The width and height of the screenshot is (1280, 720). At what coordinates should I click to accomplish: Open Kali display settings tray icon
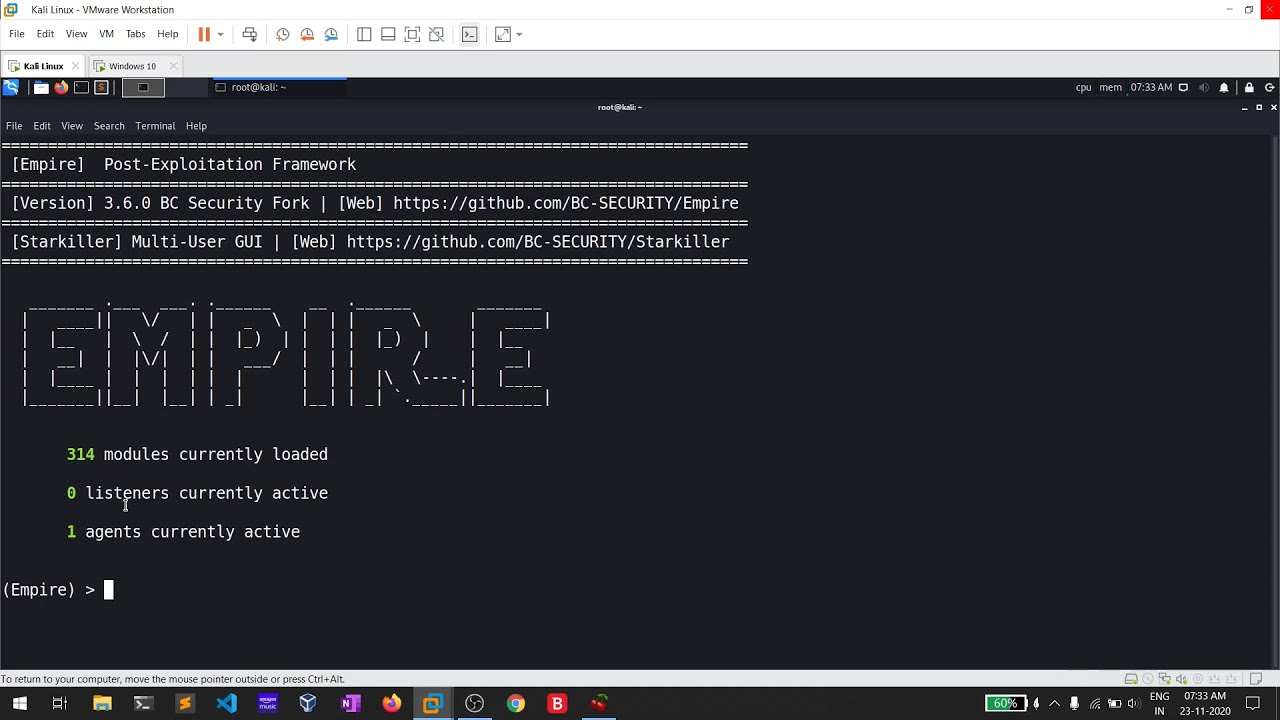tap(1183, 87)
